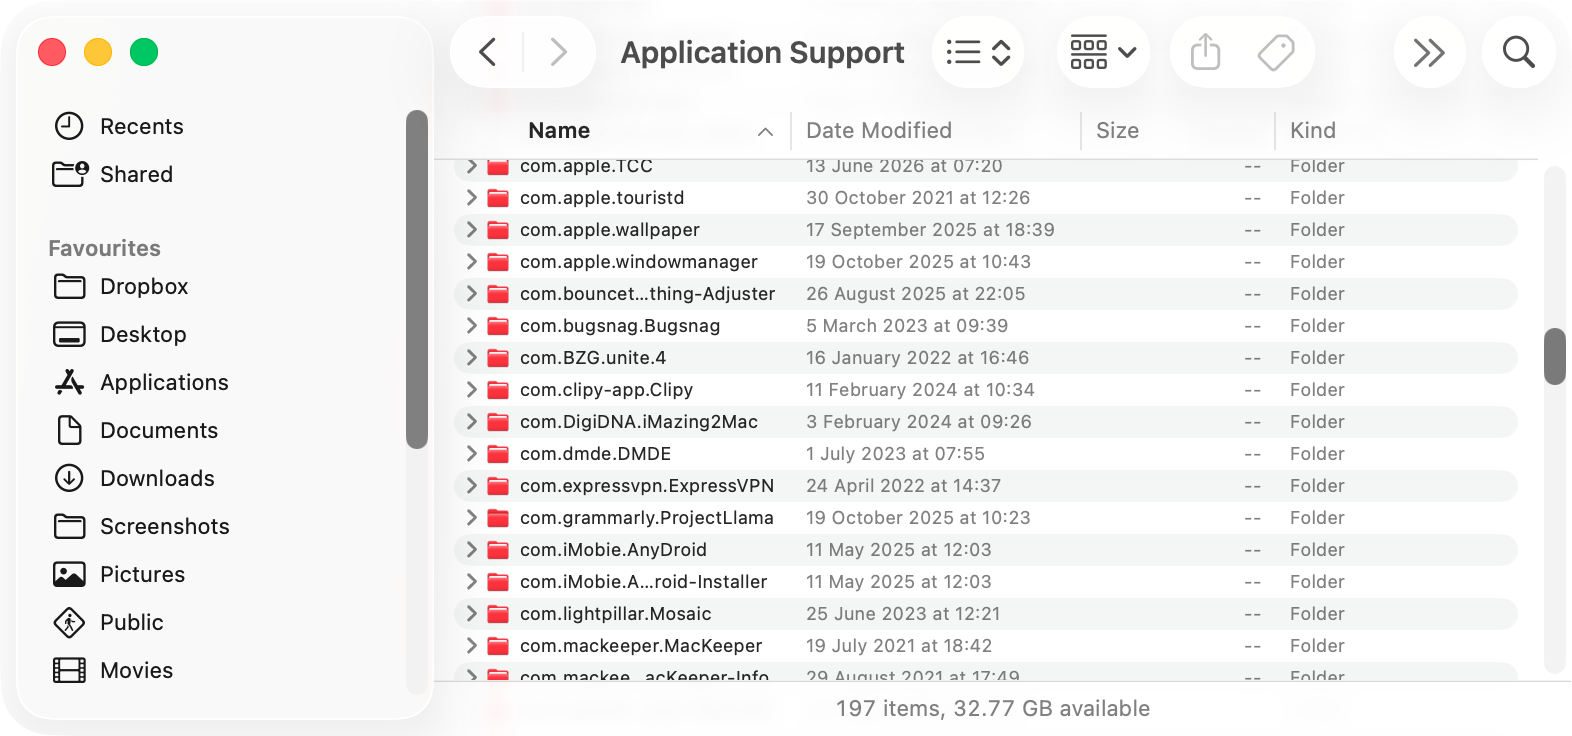Image resolution: width=1572 pixels, height=736 pixels.
Task: Select com.iMobie.A…roid-Installer folder name
Action: [644, 582]
